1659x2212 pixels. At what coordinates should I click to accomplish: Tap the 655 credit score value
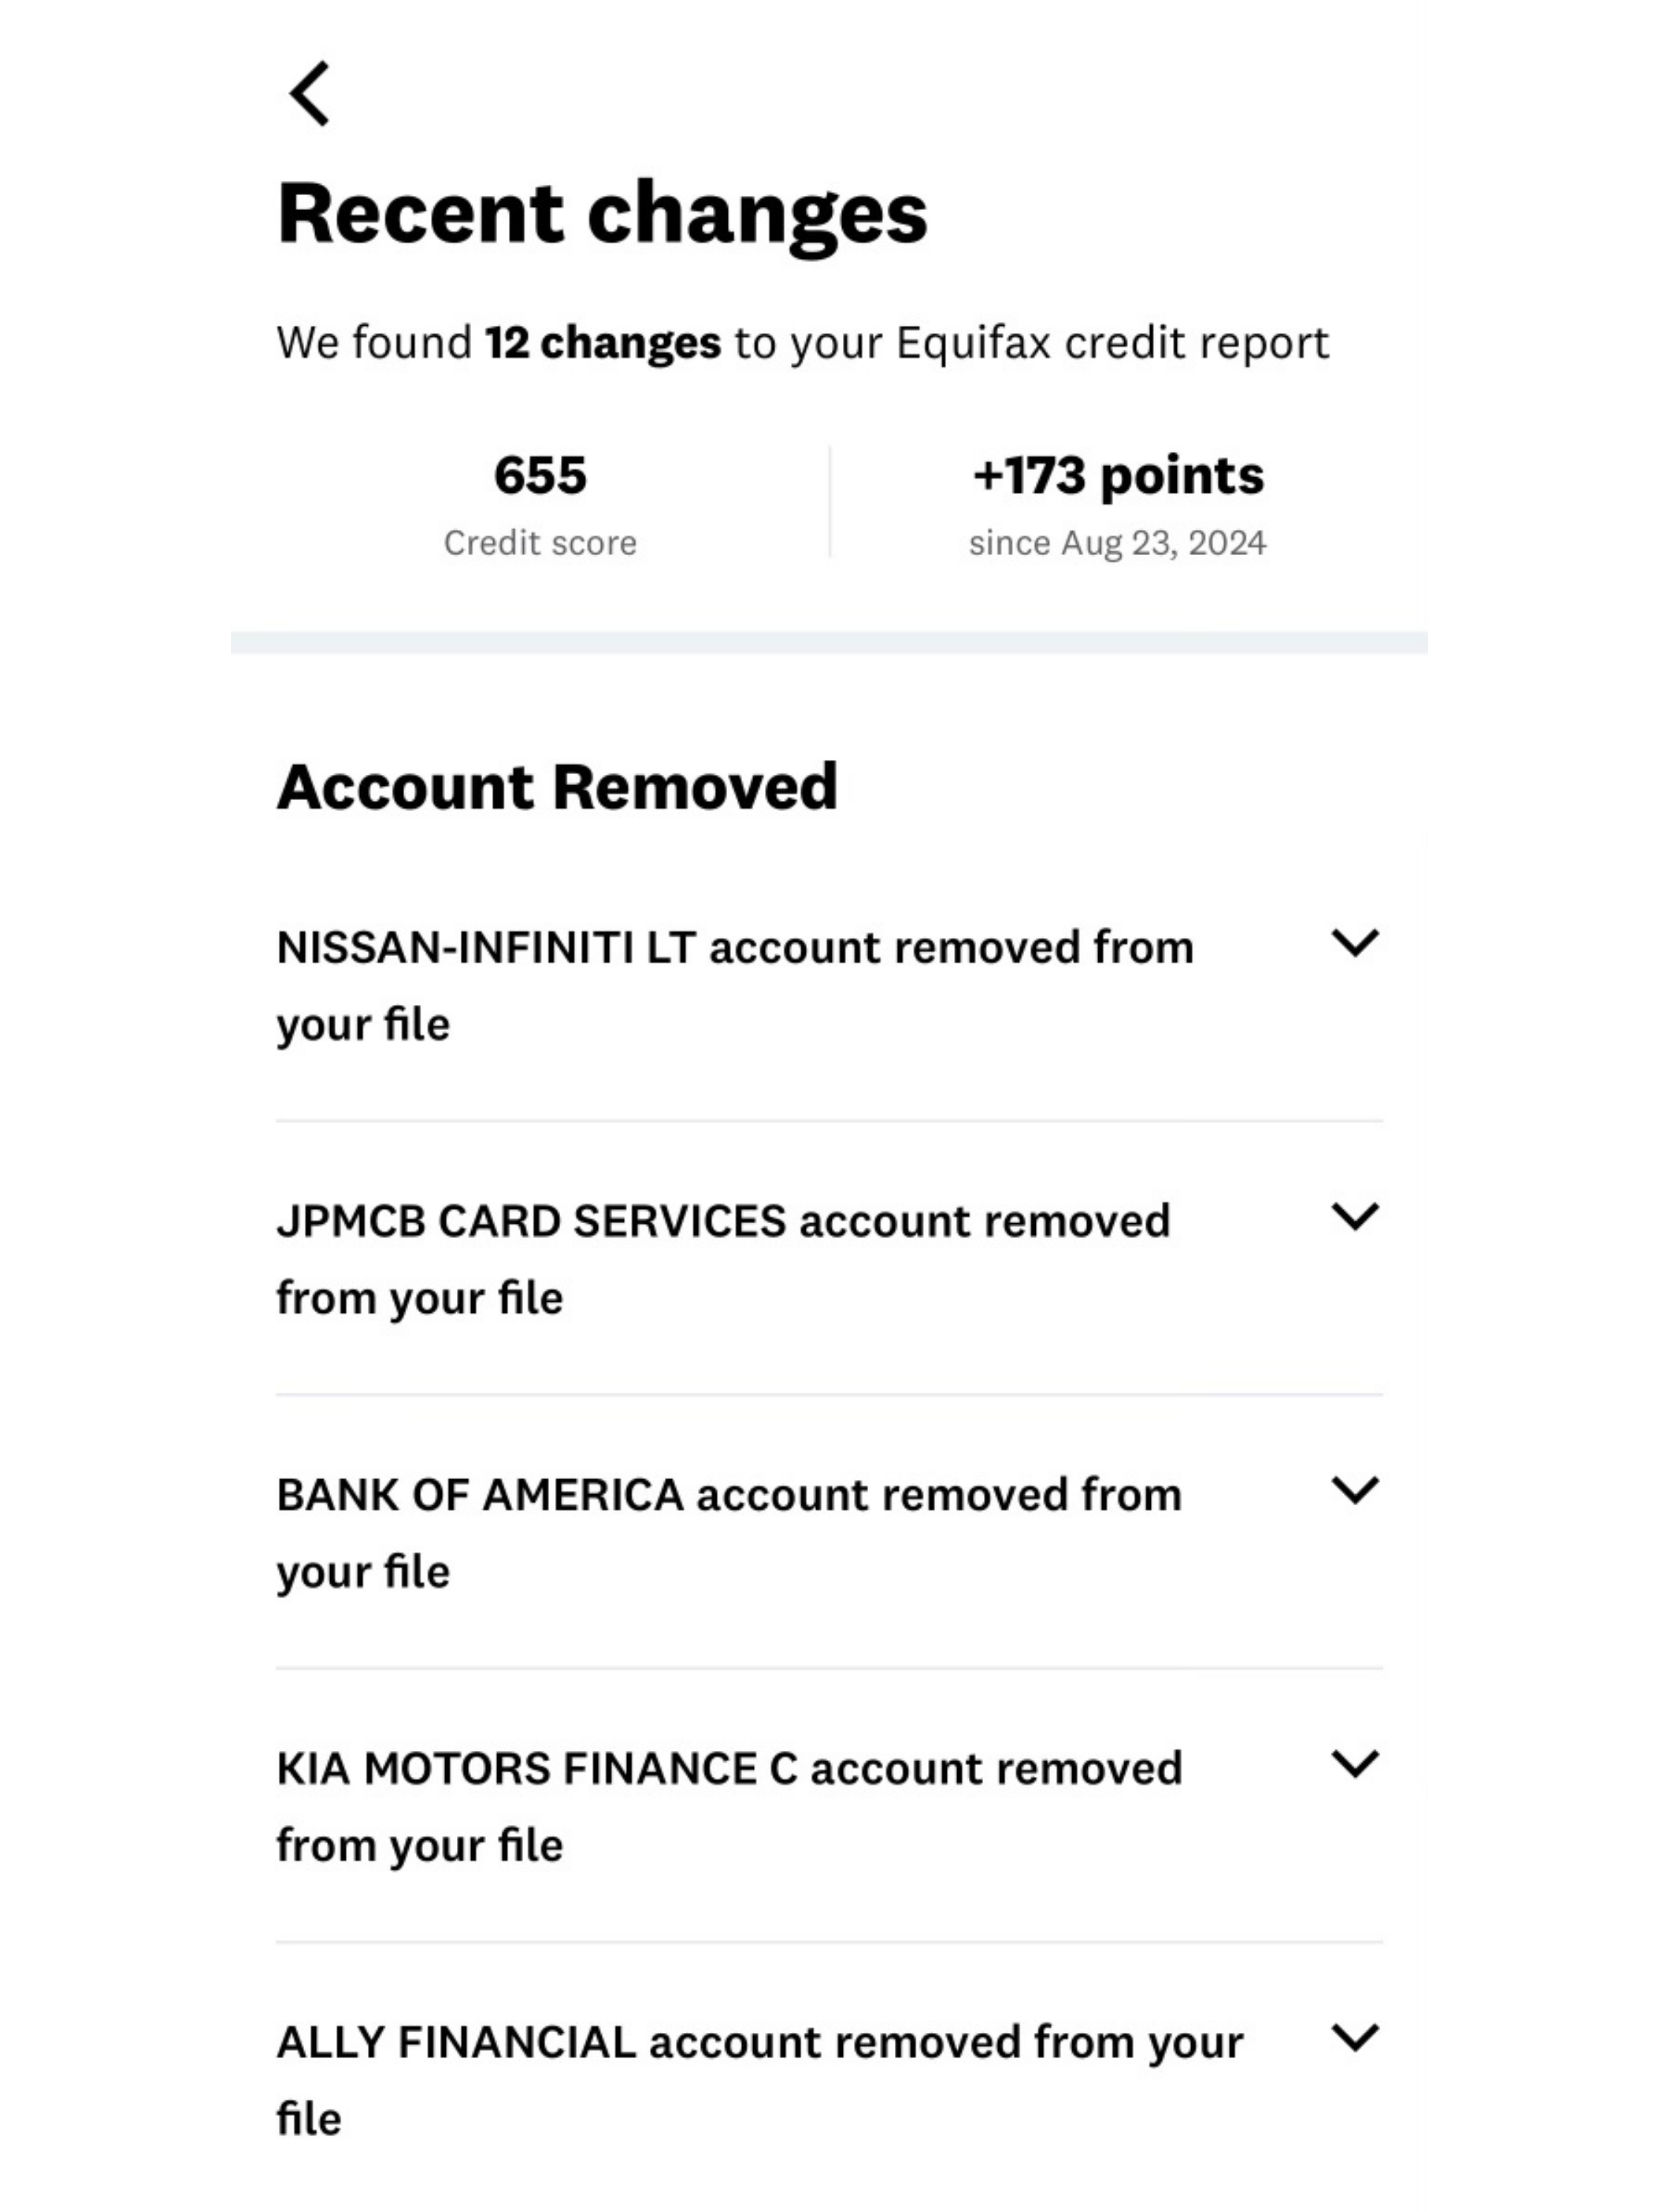point(540,475)
